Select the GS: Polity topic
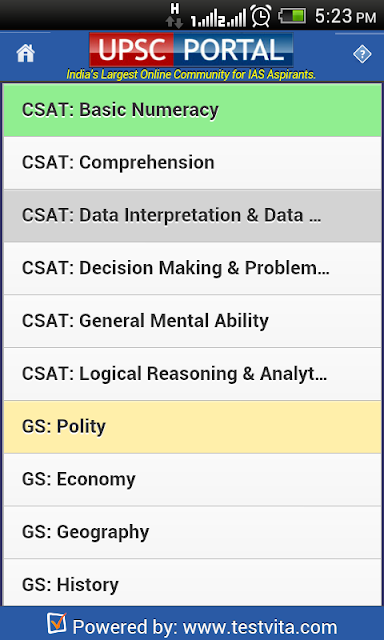 tap(192, 427)
